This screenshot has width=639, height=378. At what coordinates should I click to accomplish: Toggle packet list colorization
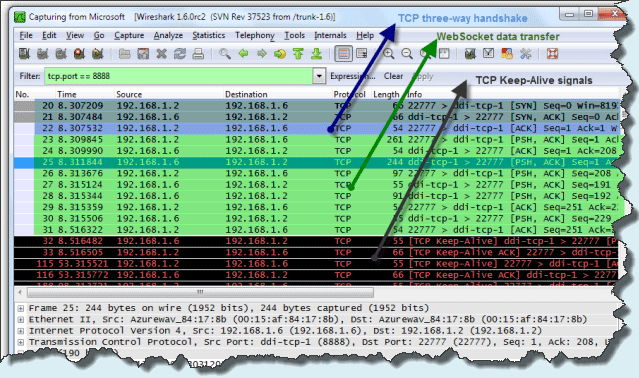pos(344,54)
